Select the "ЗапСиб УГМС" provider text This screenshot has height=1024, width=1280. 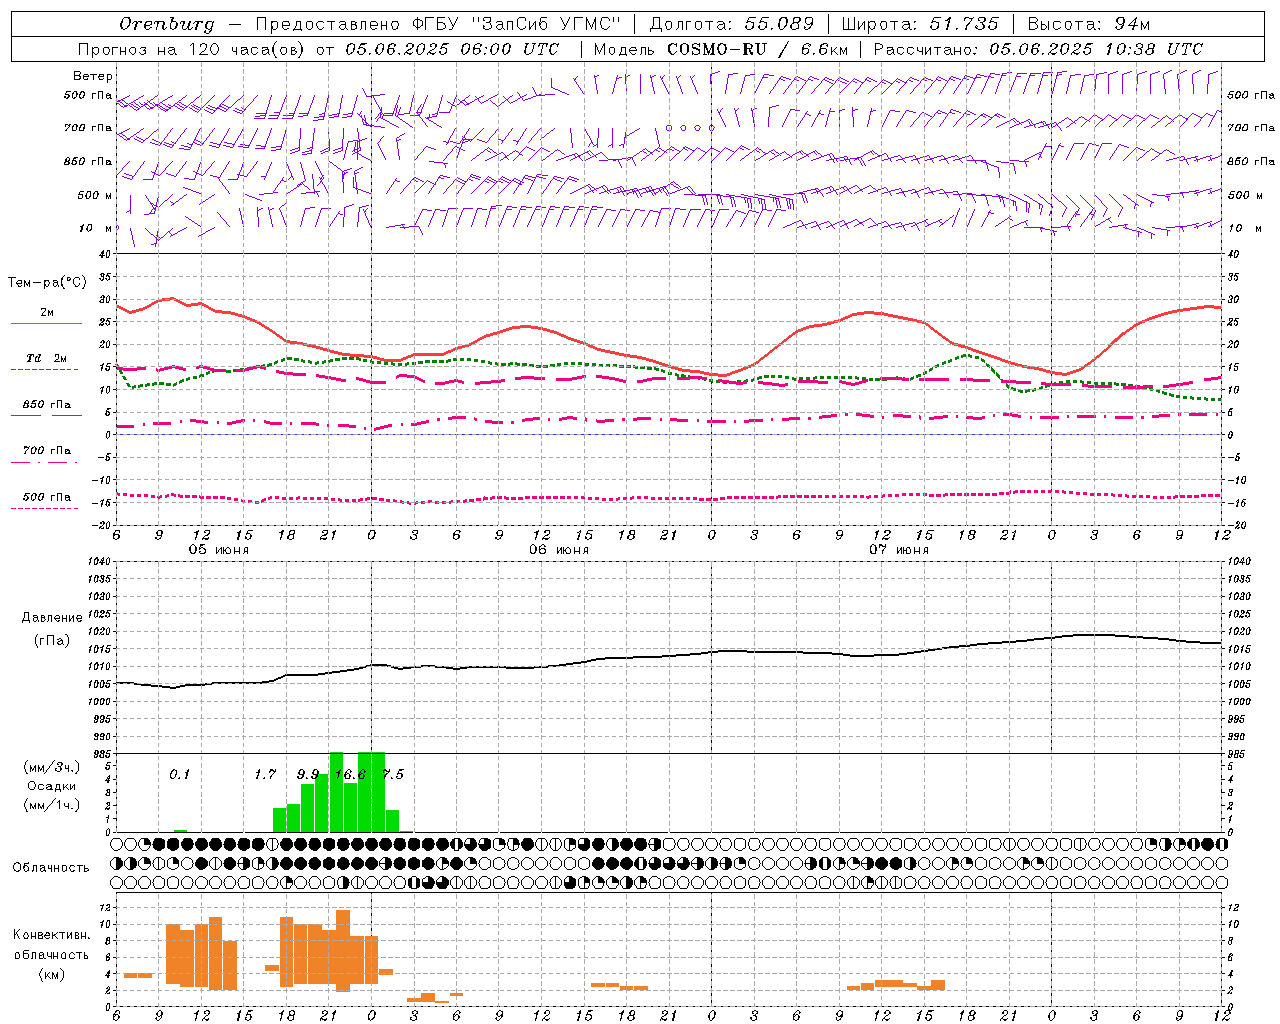pyautogui.click(x=546, y=24)
